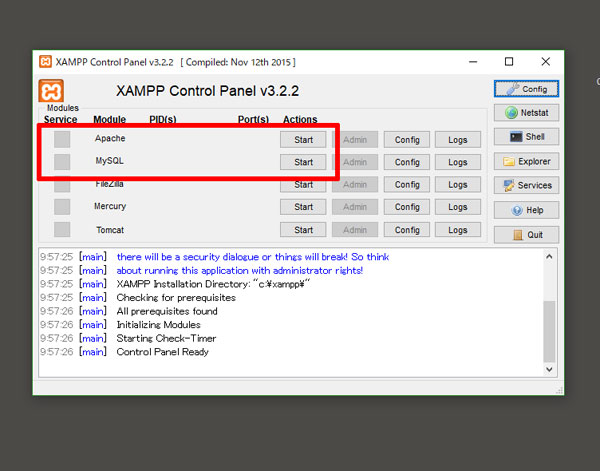Click the Tomcat module name
Screen dimensions: 600x471
coord(110,230)
